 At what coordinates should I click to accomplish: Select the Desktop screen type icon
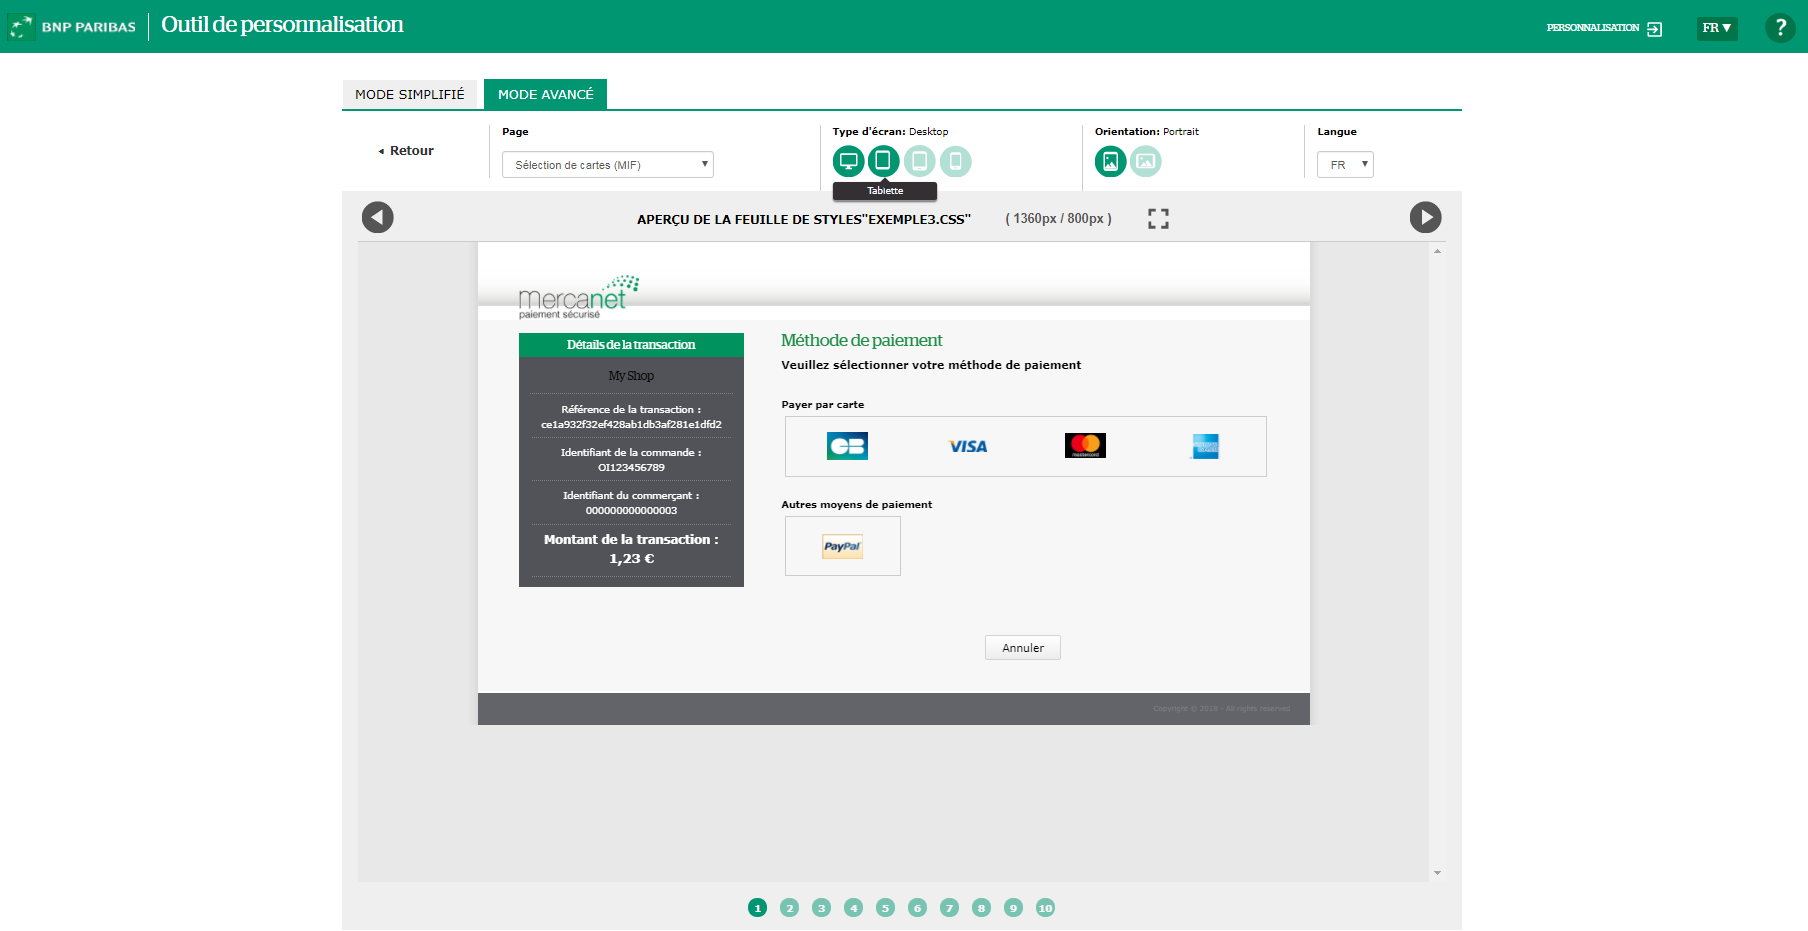tap(848, 161)
